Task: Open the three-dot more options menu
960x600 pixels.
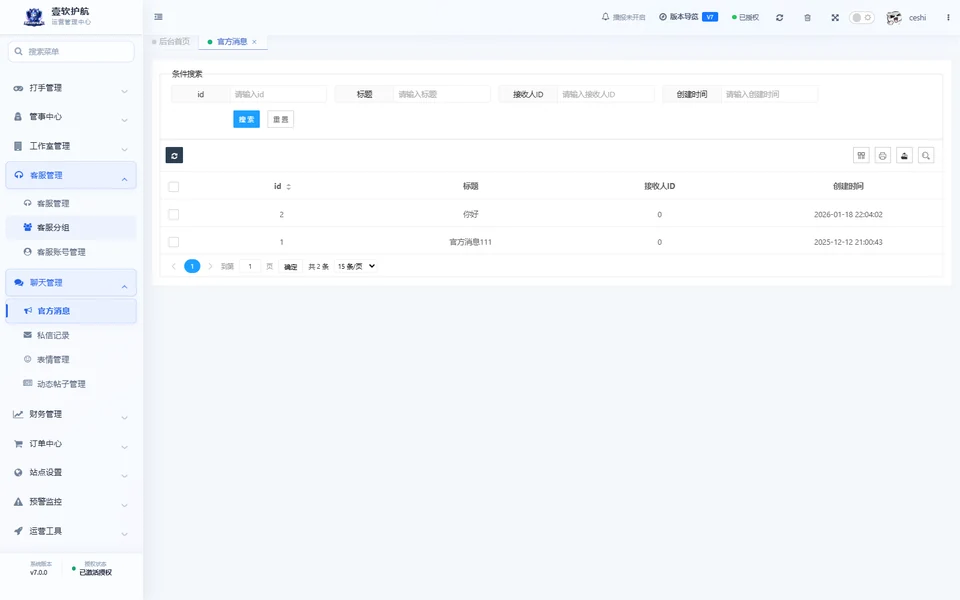Action: [x=948, y=18]
